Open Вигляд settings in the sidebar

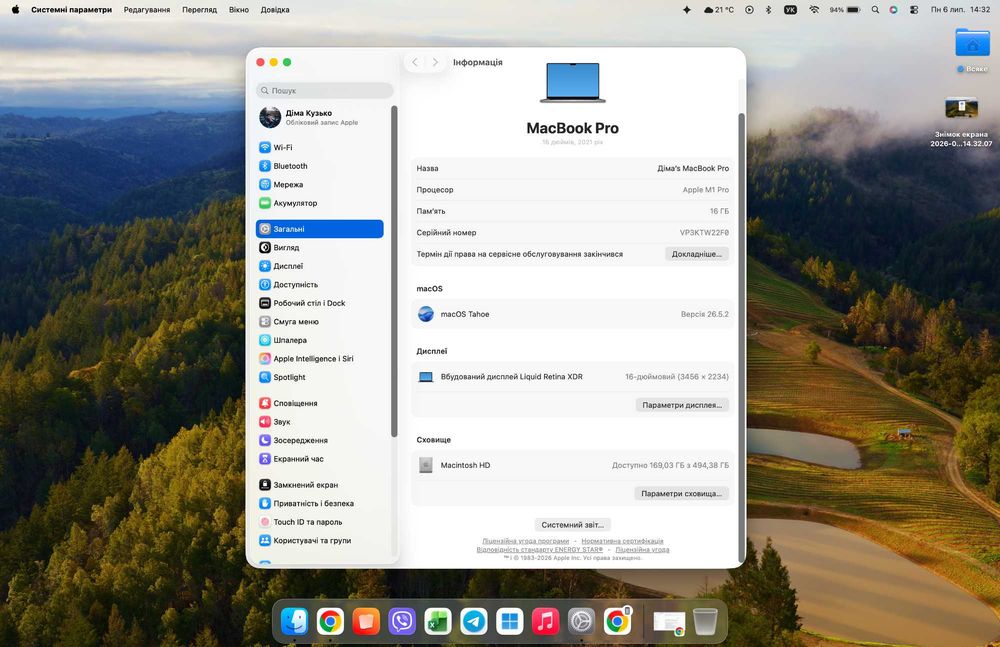click(320, 248)
